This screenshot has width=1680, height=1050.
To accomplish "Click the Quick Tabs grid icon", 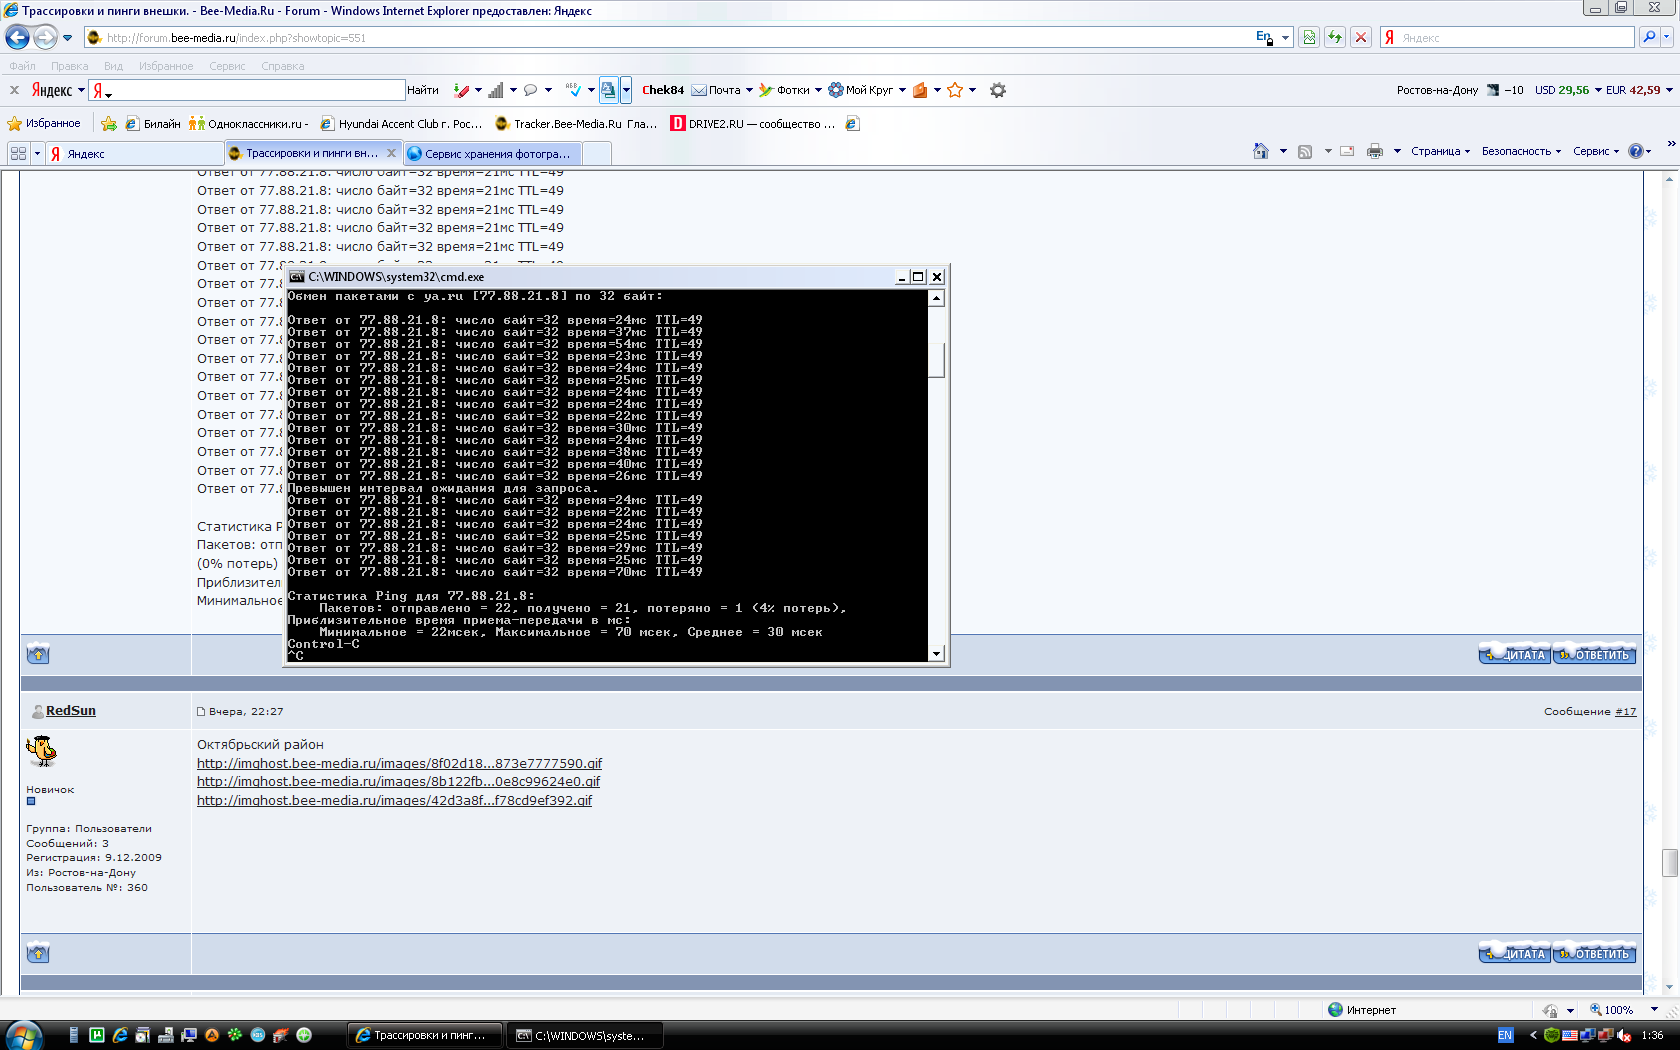I will pos(18,153).
